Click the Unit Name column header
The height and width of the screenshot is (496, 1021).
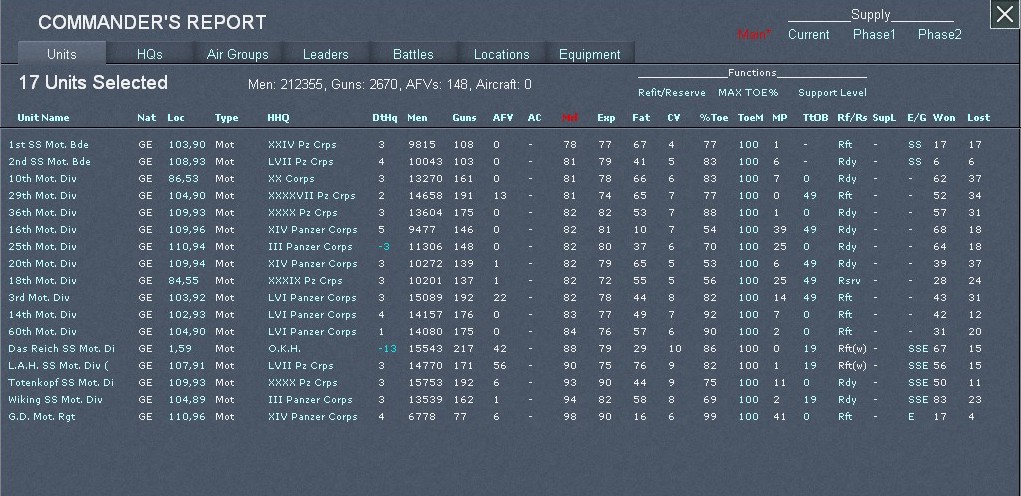tap(43, 118)
